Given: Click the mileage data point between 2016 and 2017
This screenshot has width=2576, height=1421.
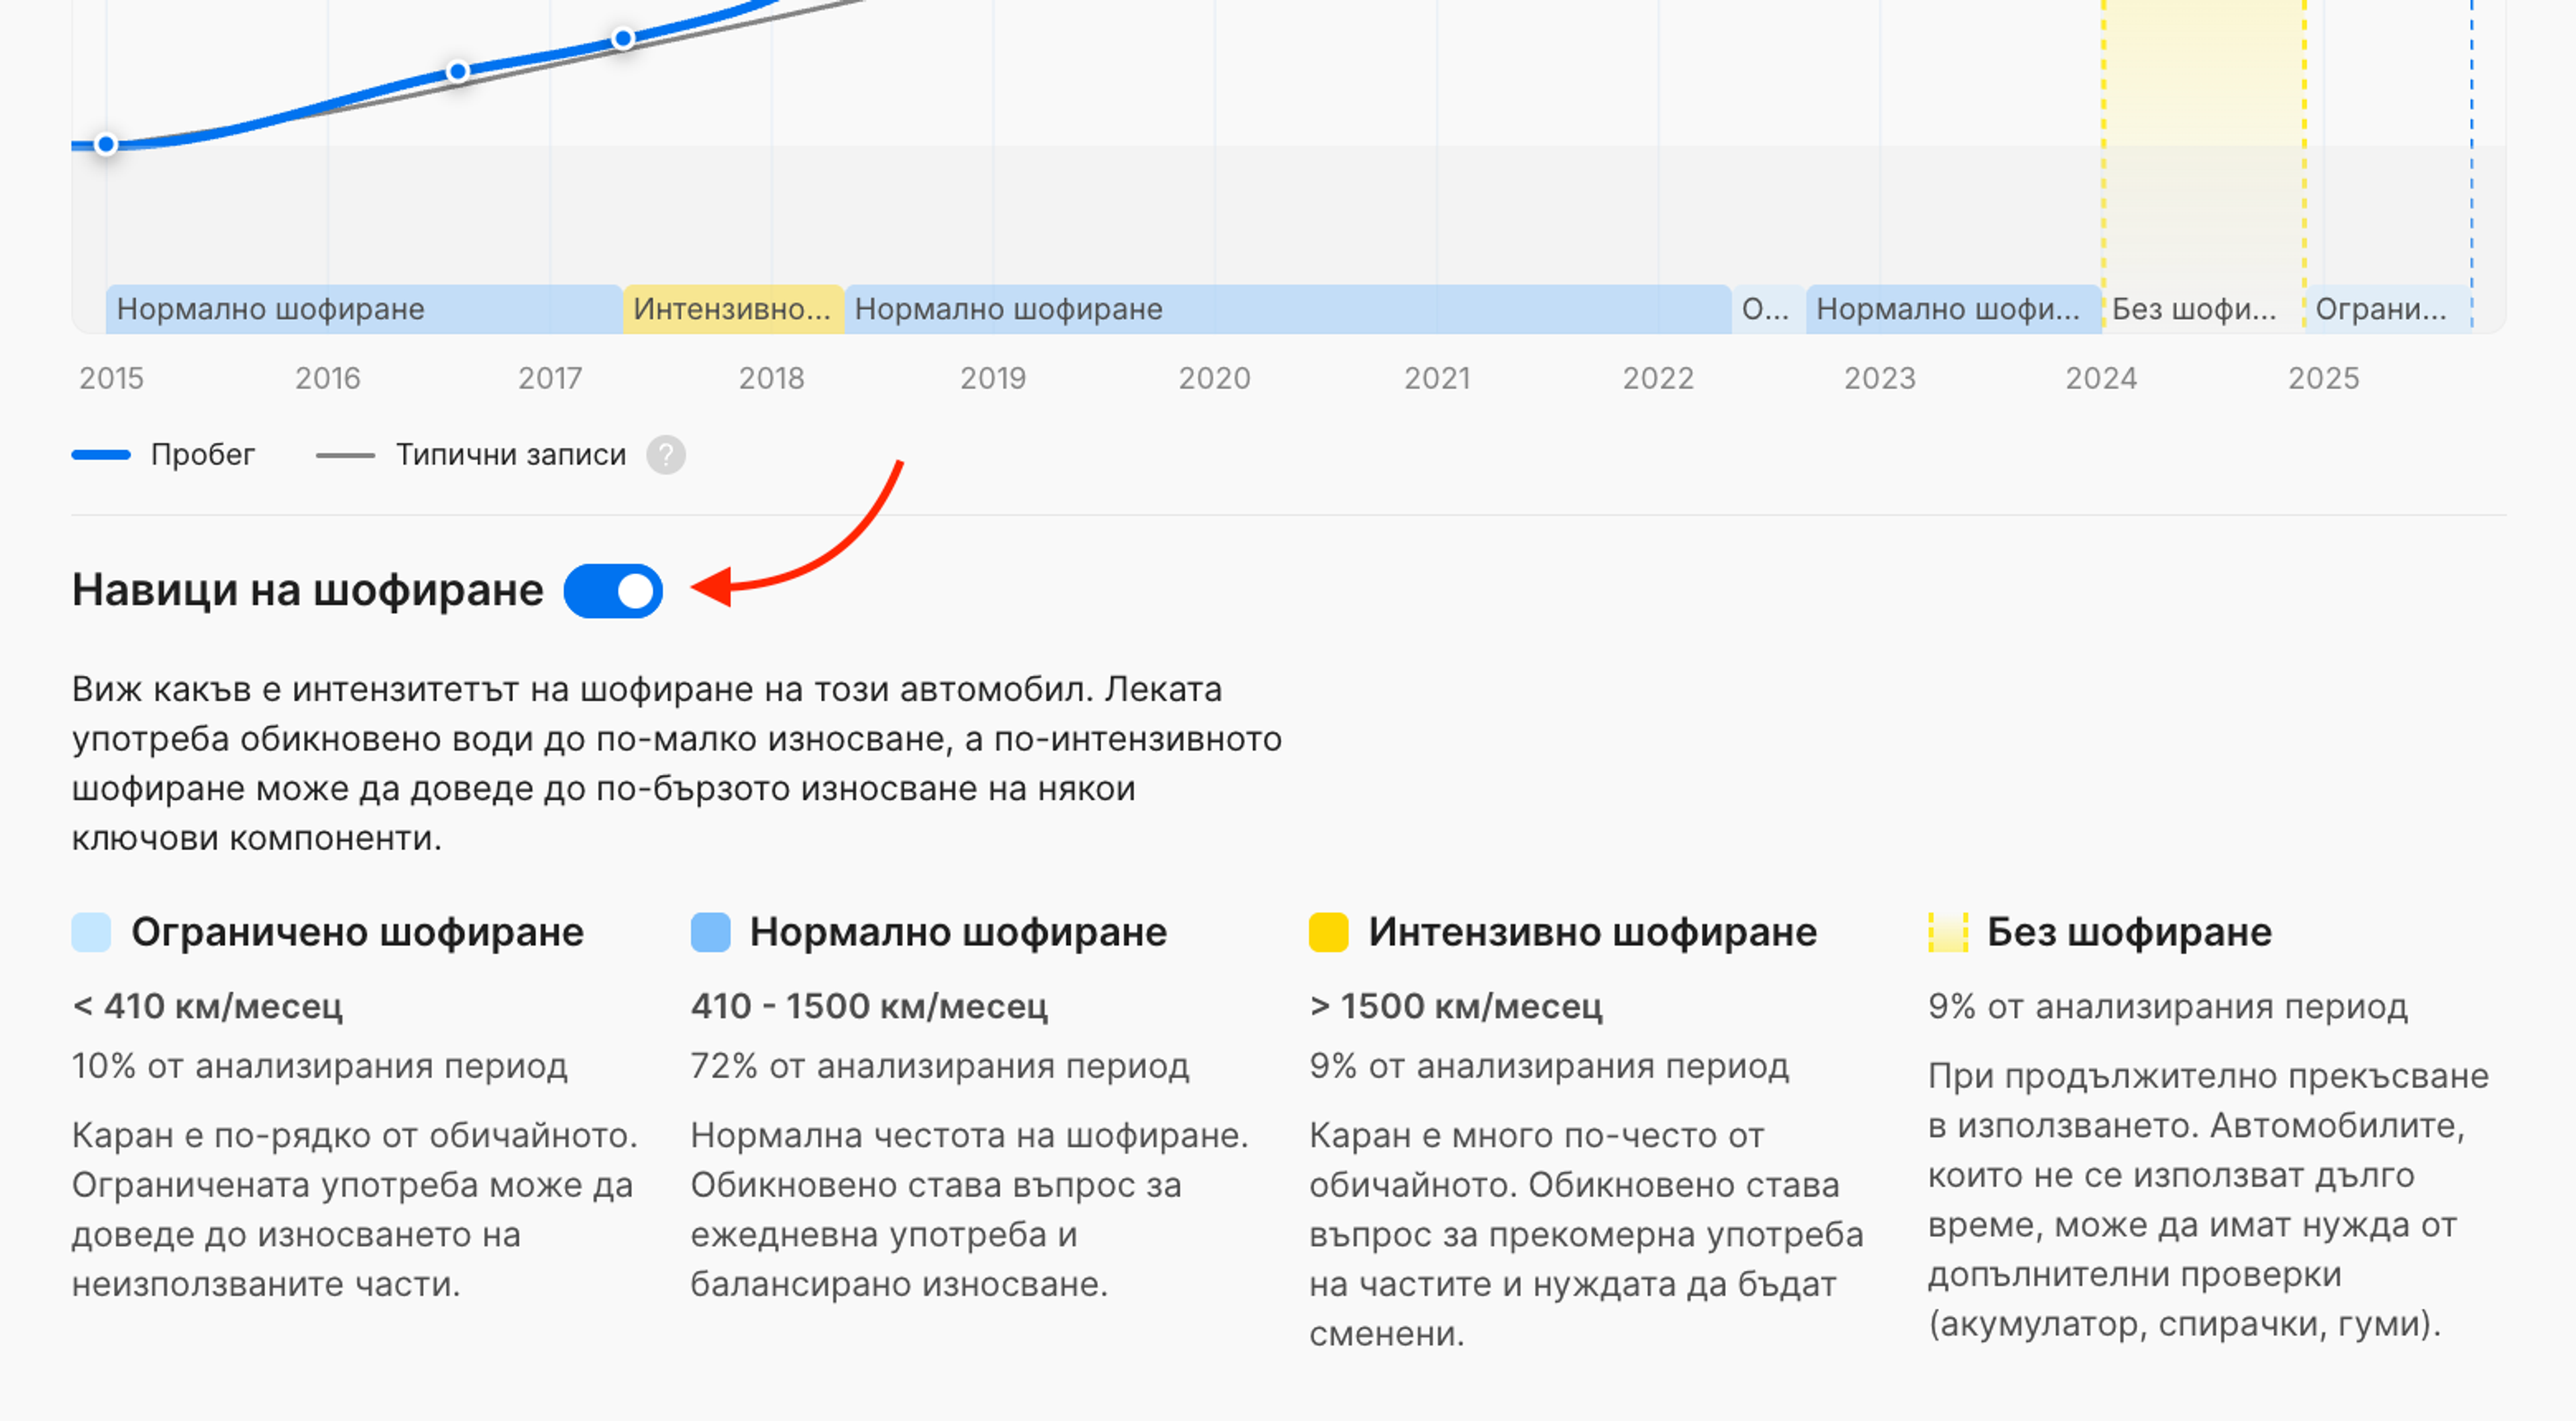Looking at the screenshot, I should 458,72.
